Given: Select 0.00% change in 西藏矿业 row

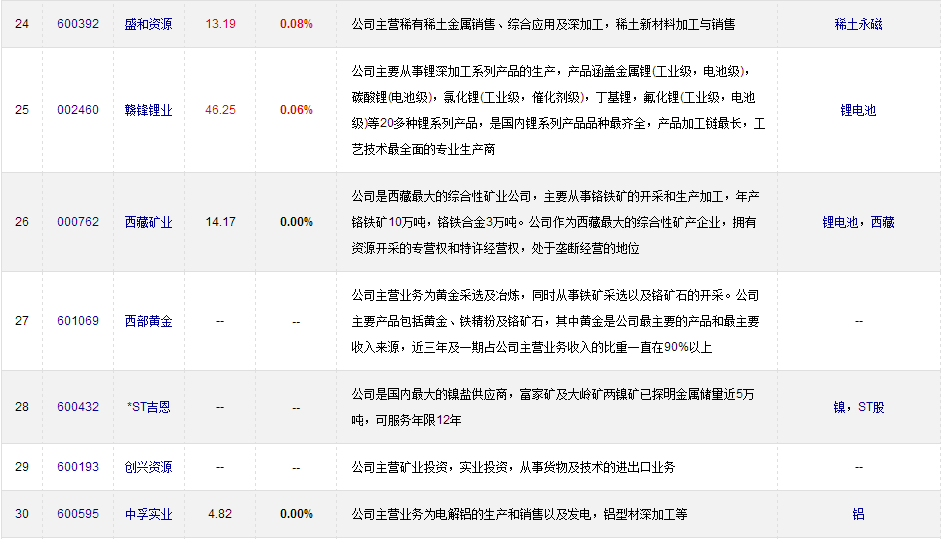Looking at the screenshot, I should click(x=296, y=221).
